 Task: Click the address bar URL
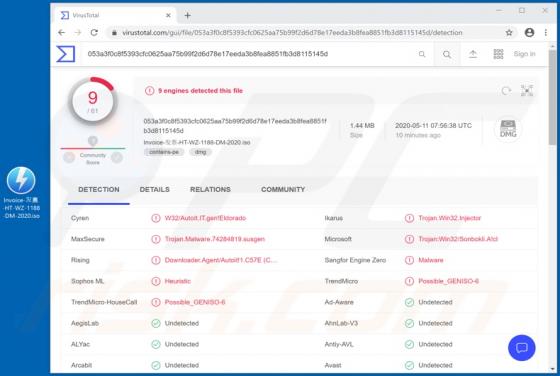pyautogui.click(x=292, y=32)
